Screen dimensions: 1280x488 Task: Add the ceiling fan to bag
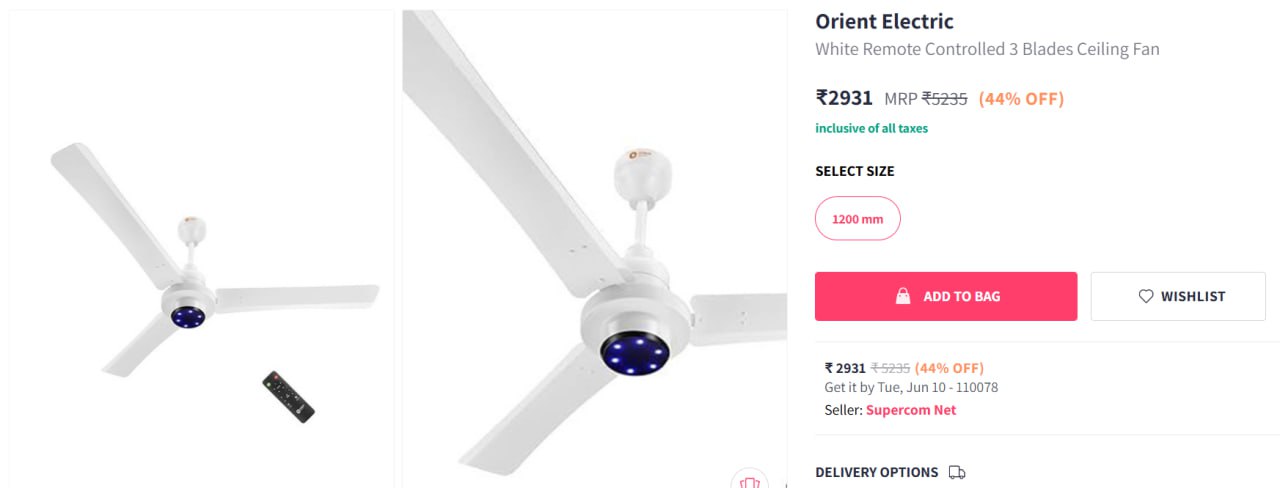[946, 296]
